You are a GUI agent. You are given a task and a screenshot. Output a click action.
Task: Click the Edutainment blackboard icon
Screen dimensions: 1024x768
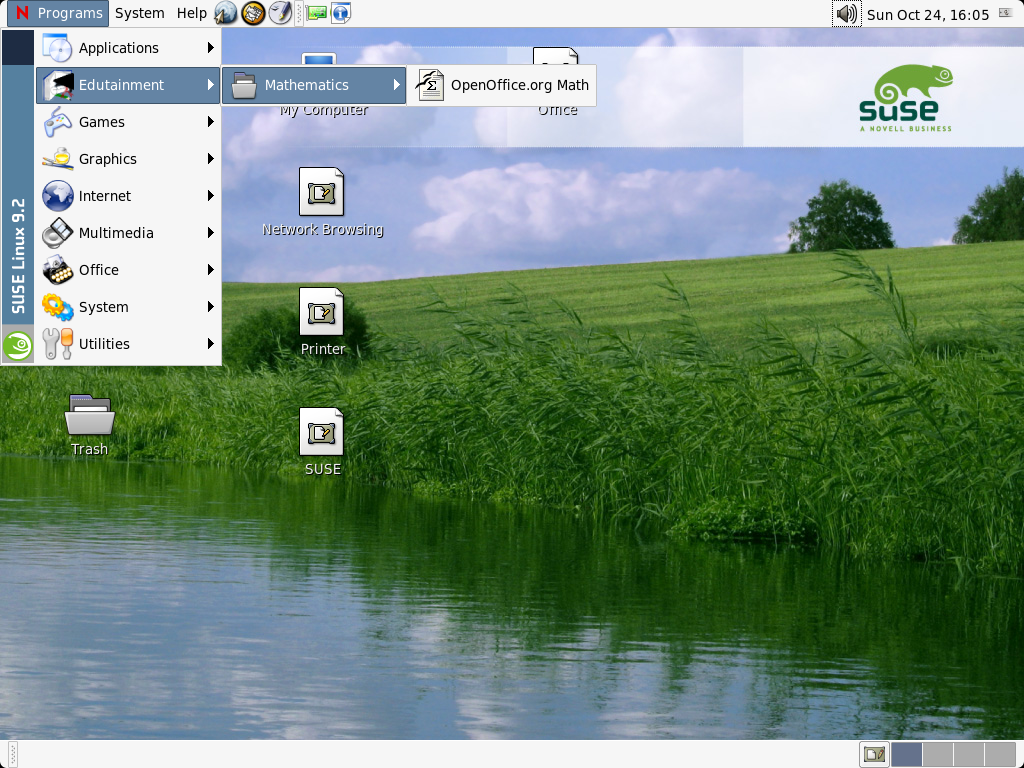click(x=57, y=85)
